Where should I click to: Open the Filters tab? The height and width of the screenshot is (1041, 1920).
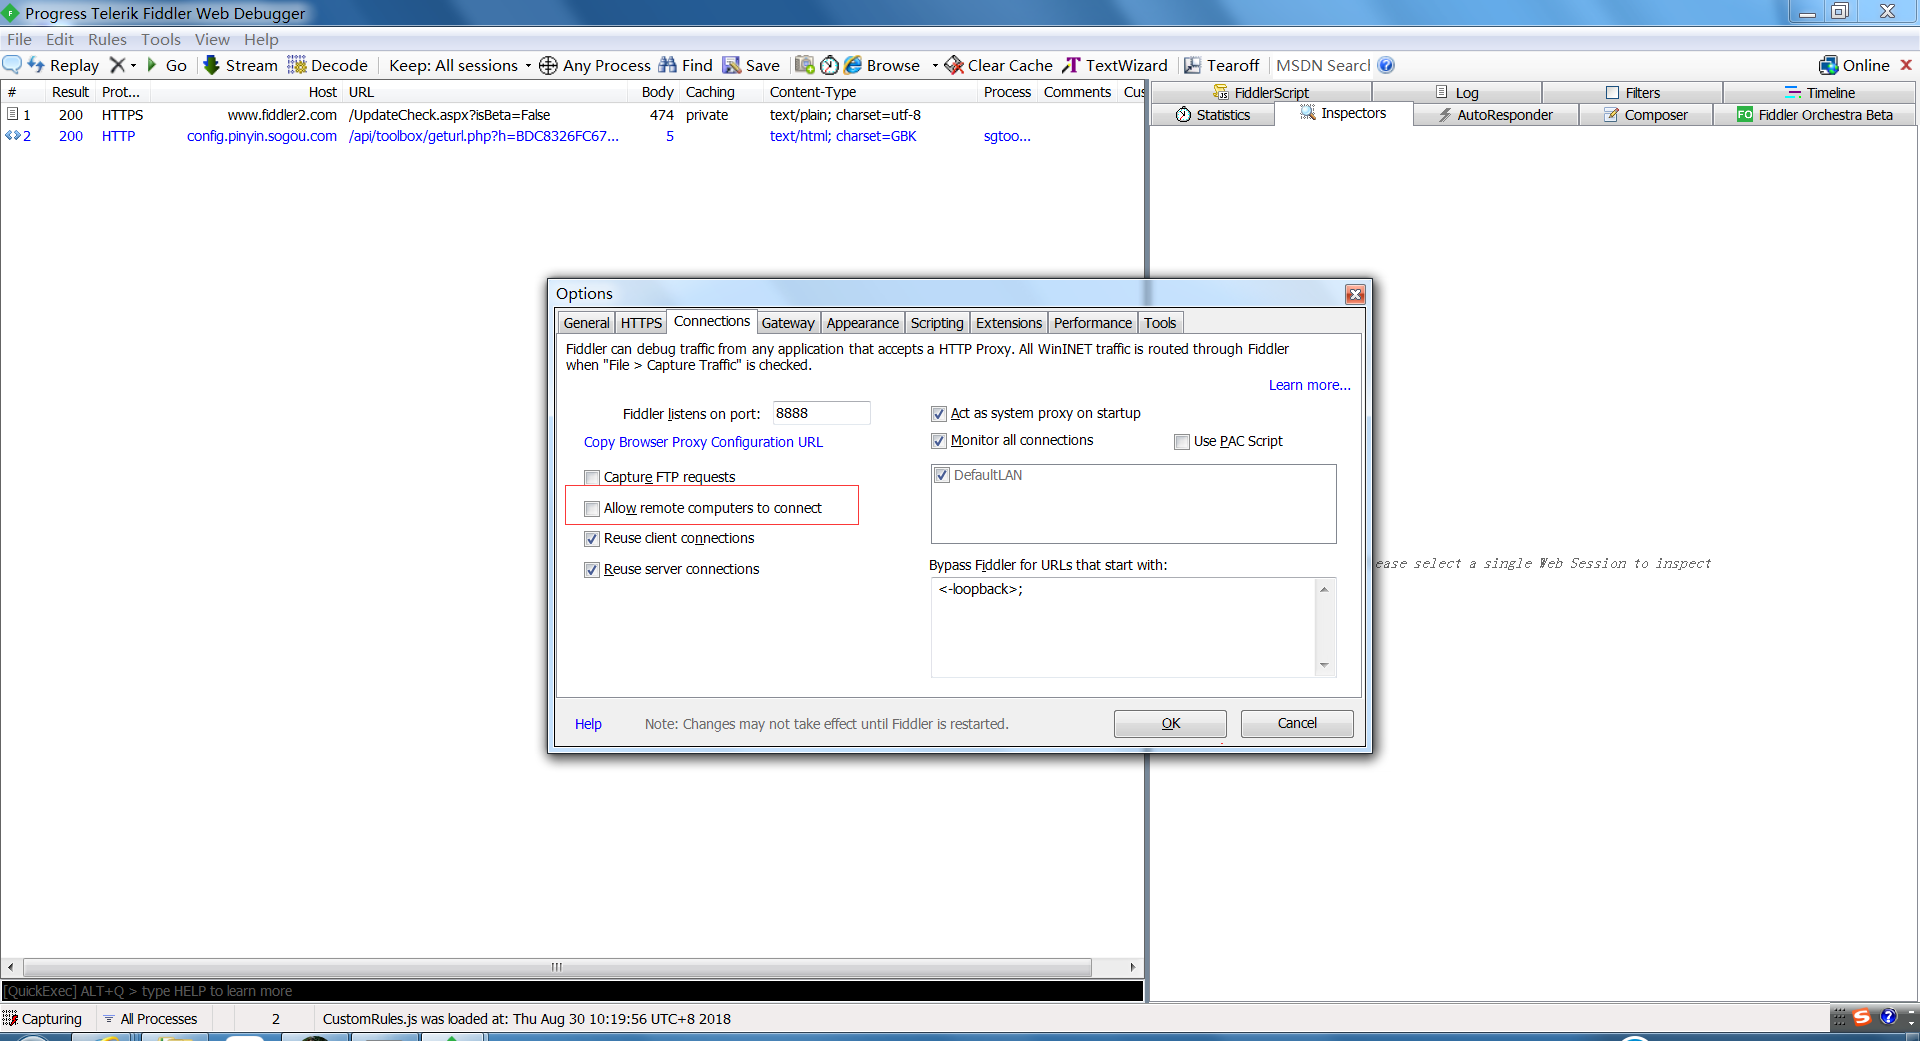click(x=1633, y=92)
